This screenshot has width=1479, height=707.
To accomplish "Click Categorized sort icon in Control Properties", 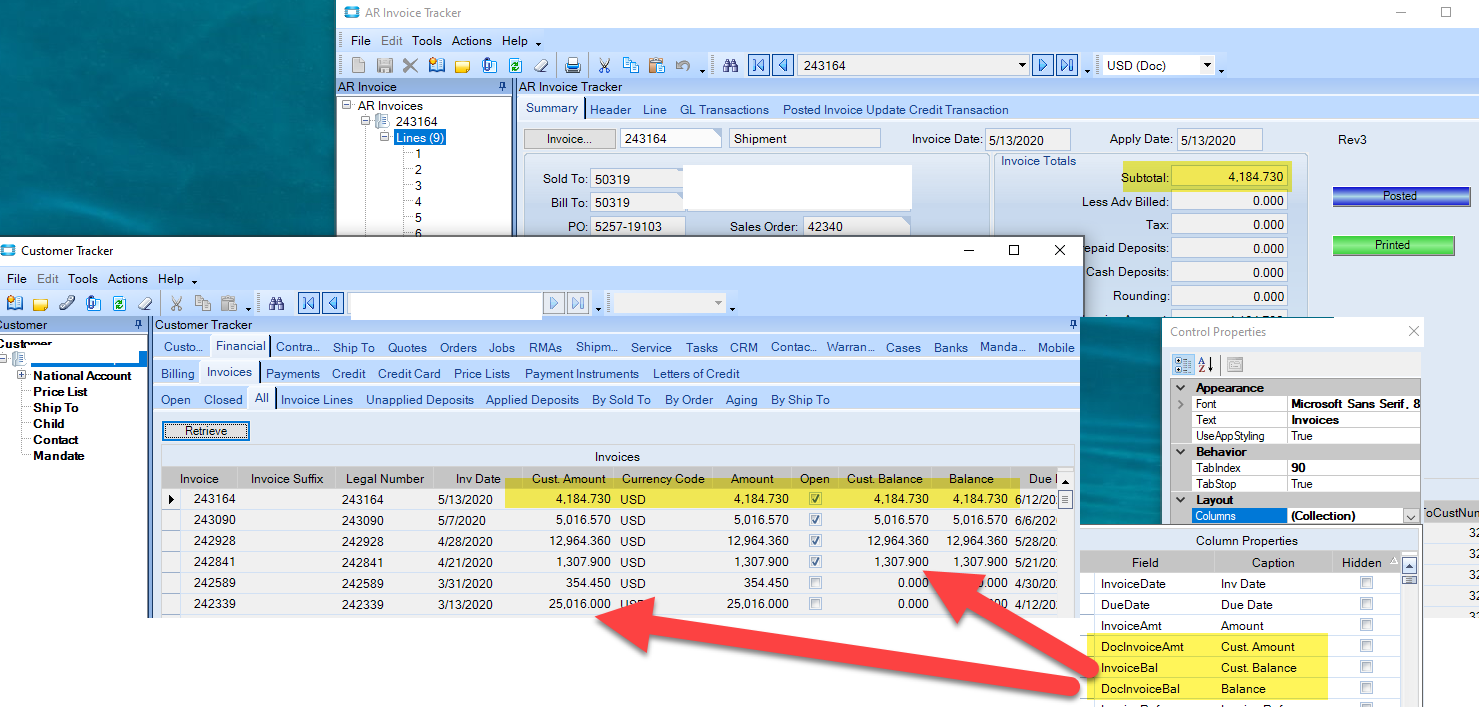I will click(1182, 364).
